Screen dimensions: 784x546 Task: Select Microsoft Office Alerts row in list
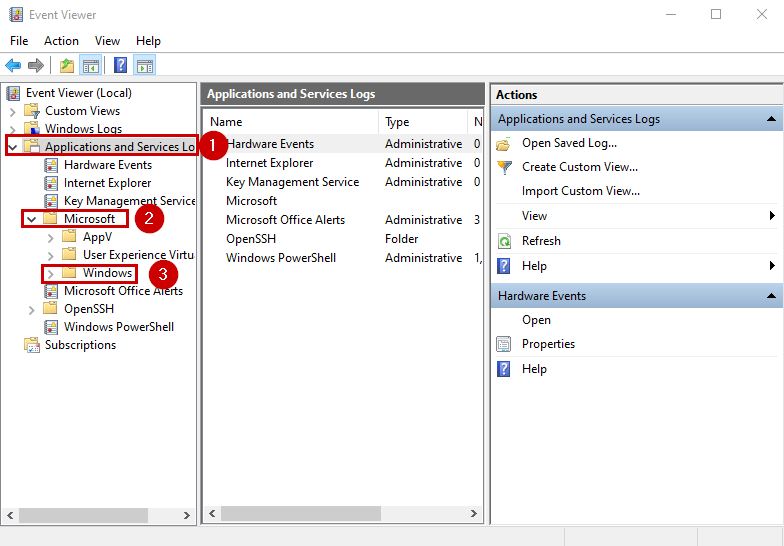343,220
